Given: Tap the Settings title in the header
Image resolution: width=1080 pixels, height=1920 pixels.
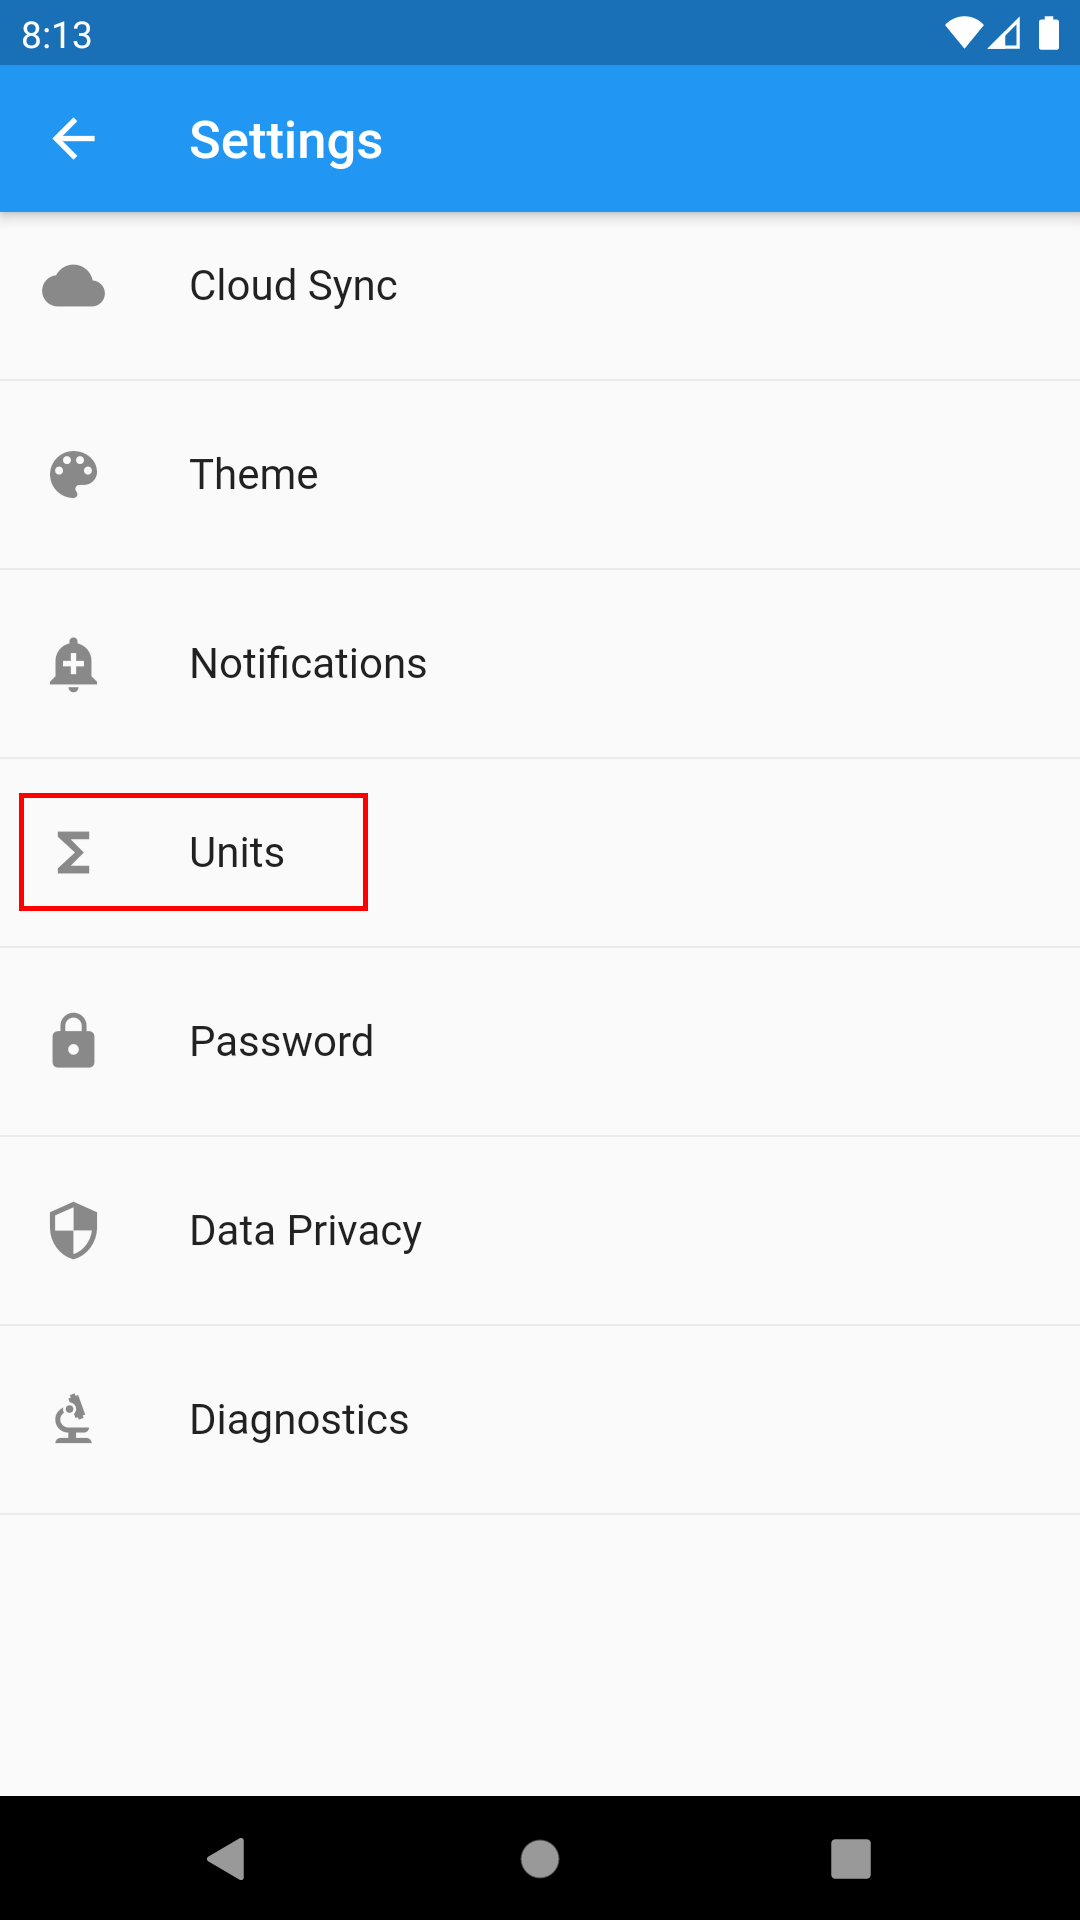Looking at the screenshot, I should tap(286, 140).
